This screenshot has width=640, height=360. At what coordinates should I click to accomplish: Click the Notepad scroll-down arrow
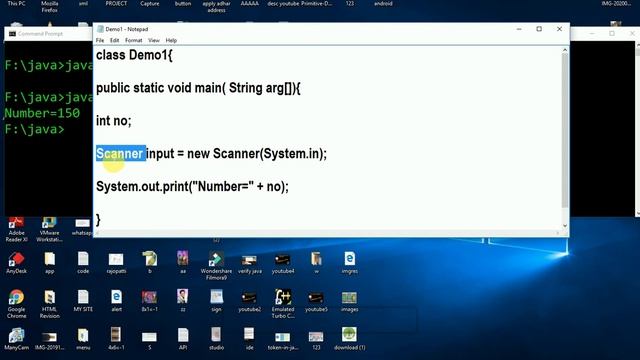[565, 225]
